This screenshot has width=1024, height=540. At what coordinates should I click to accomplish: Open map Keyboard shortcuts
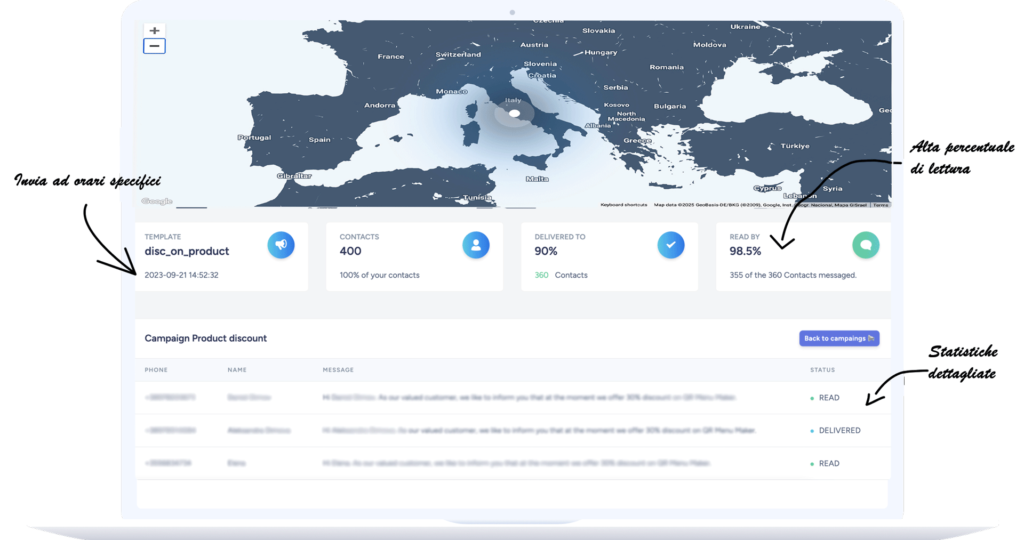click(x=624, y=205)
